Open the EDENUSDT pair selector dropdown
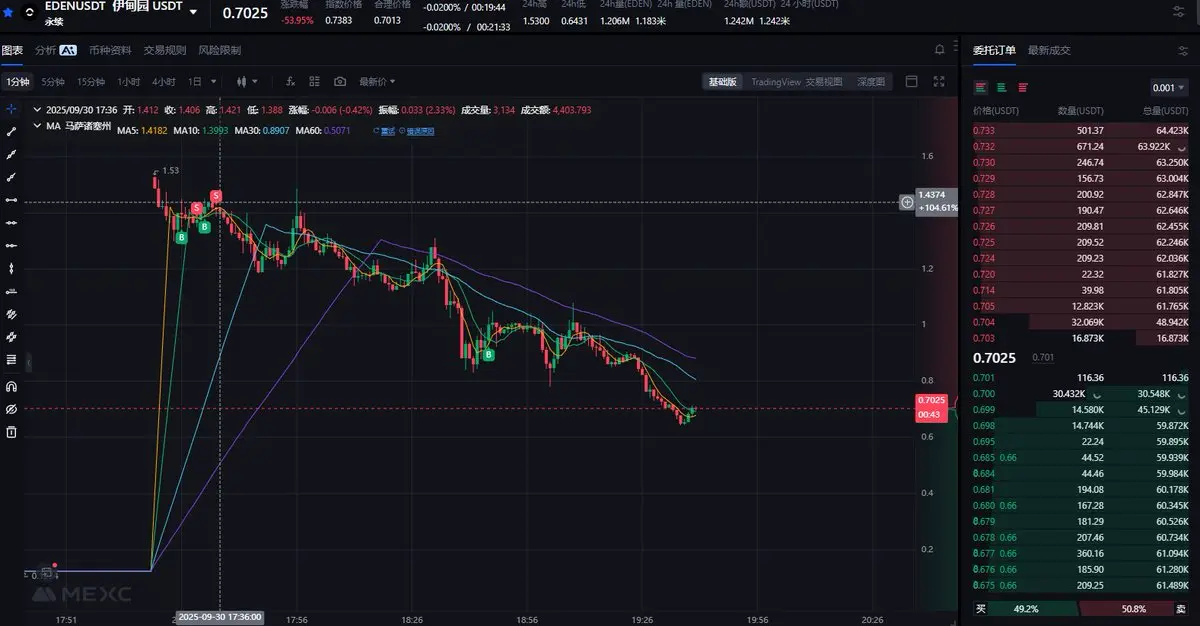This screenshot has width=1200, height=626. coord(193,14)
